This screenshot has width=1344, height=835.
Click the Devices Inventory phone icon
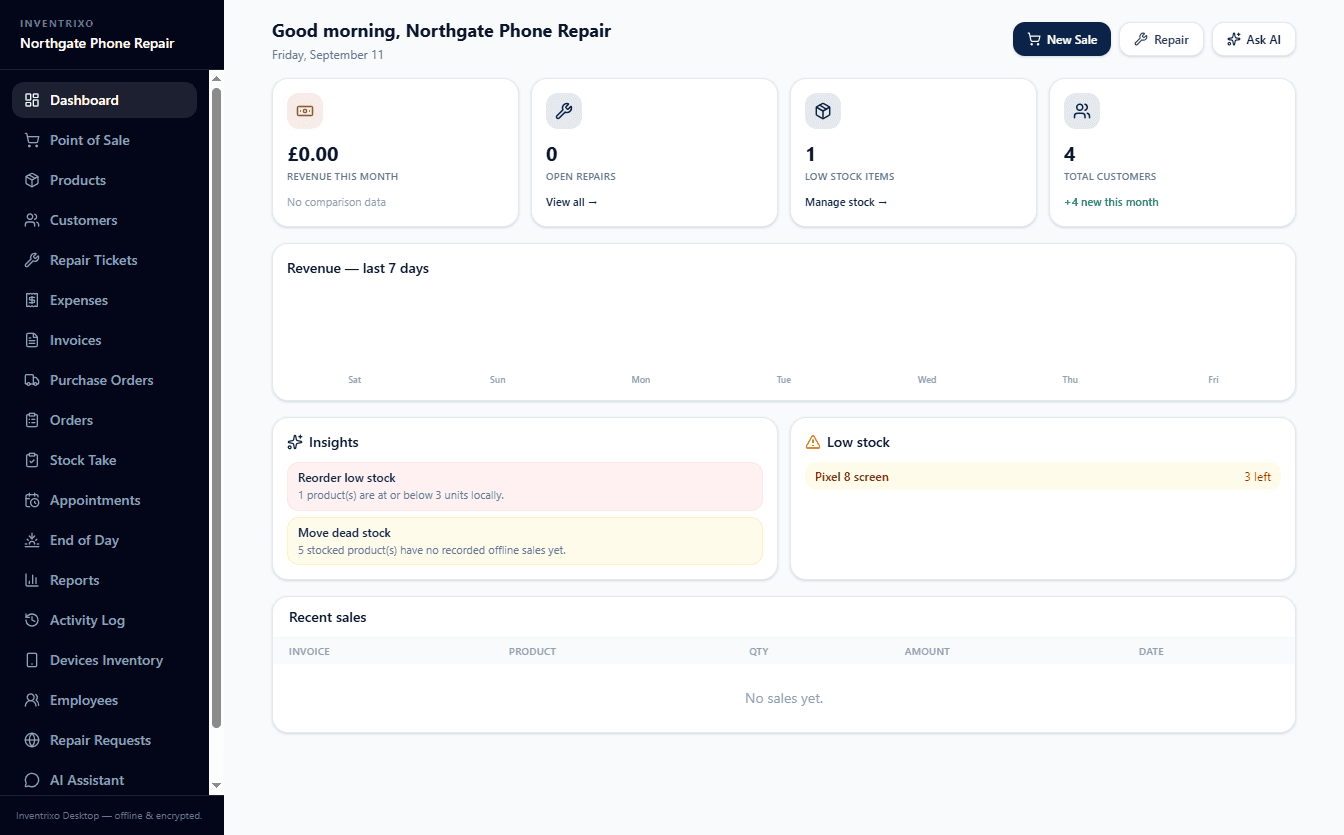(x=32, y=660)
